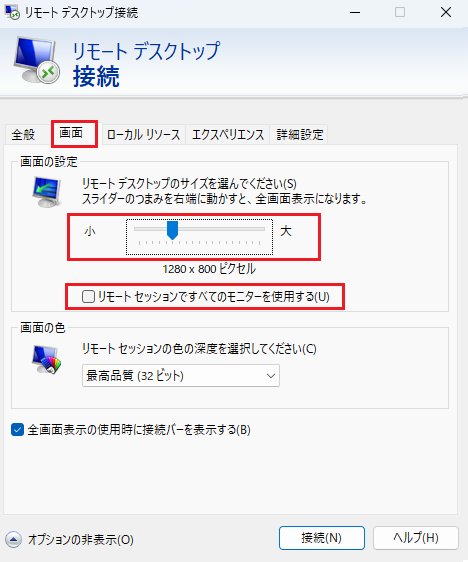Screen dimensions: 468x562
Task: Enable リモート セッションですべてのモニターを使用する checkbox
Action: pyautogui.click(x=88, y=297)
